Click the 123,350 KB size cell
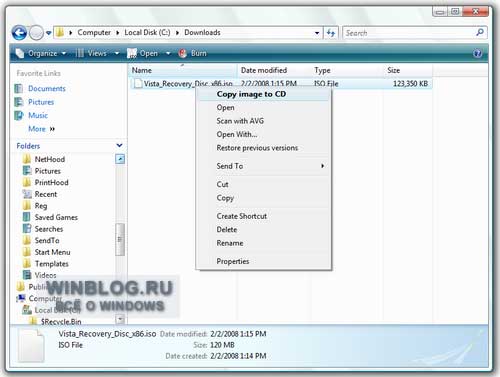500x377 pixels. [410, 83]
